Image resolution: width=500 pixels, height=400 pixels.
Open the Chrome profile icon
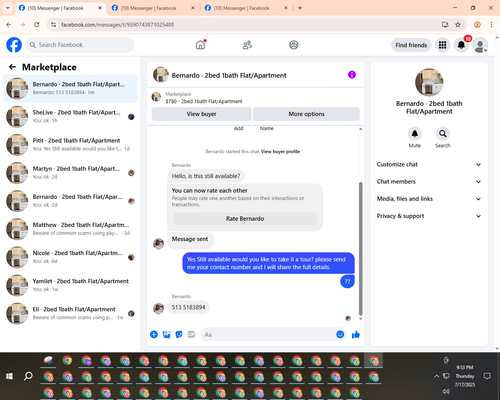click(477, 24)
